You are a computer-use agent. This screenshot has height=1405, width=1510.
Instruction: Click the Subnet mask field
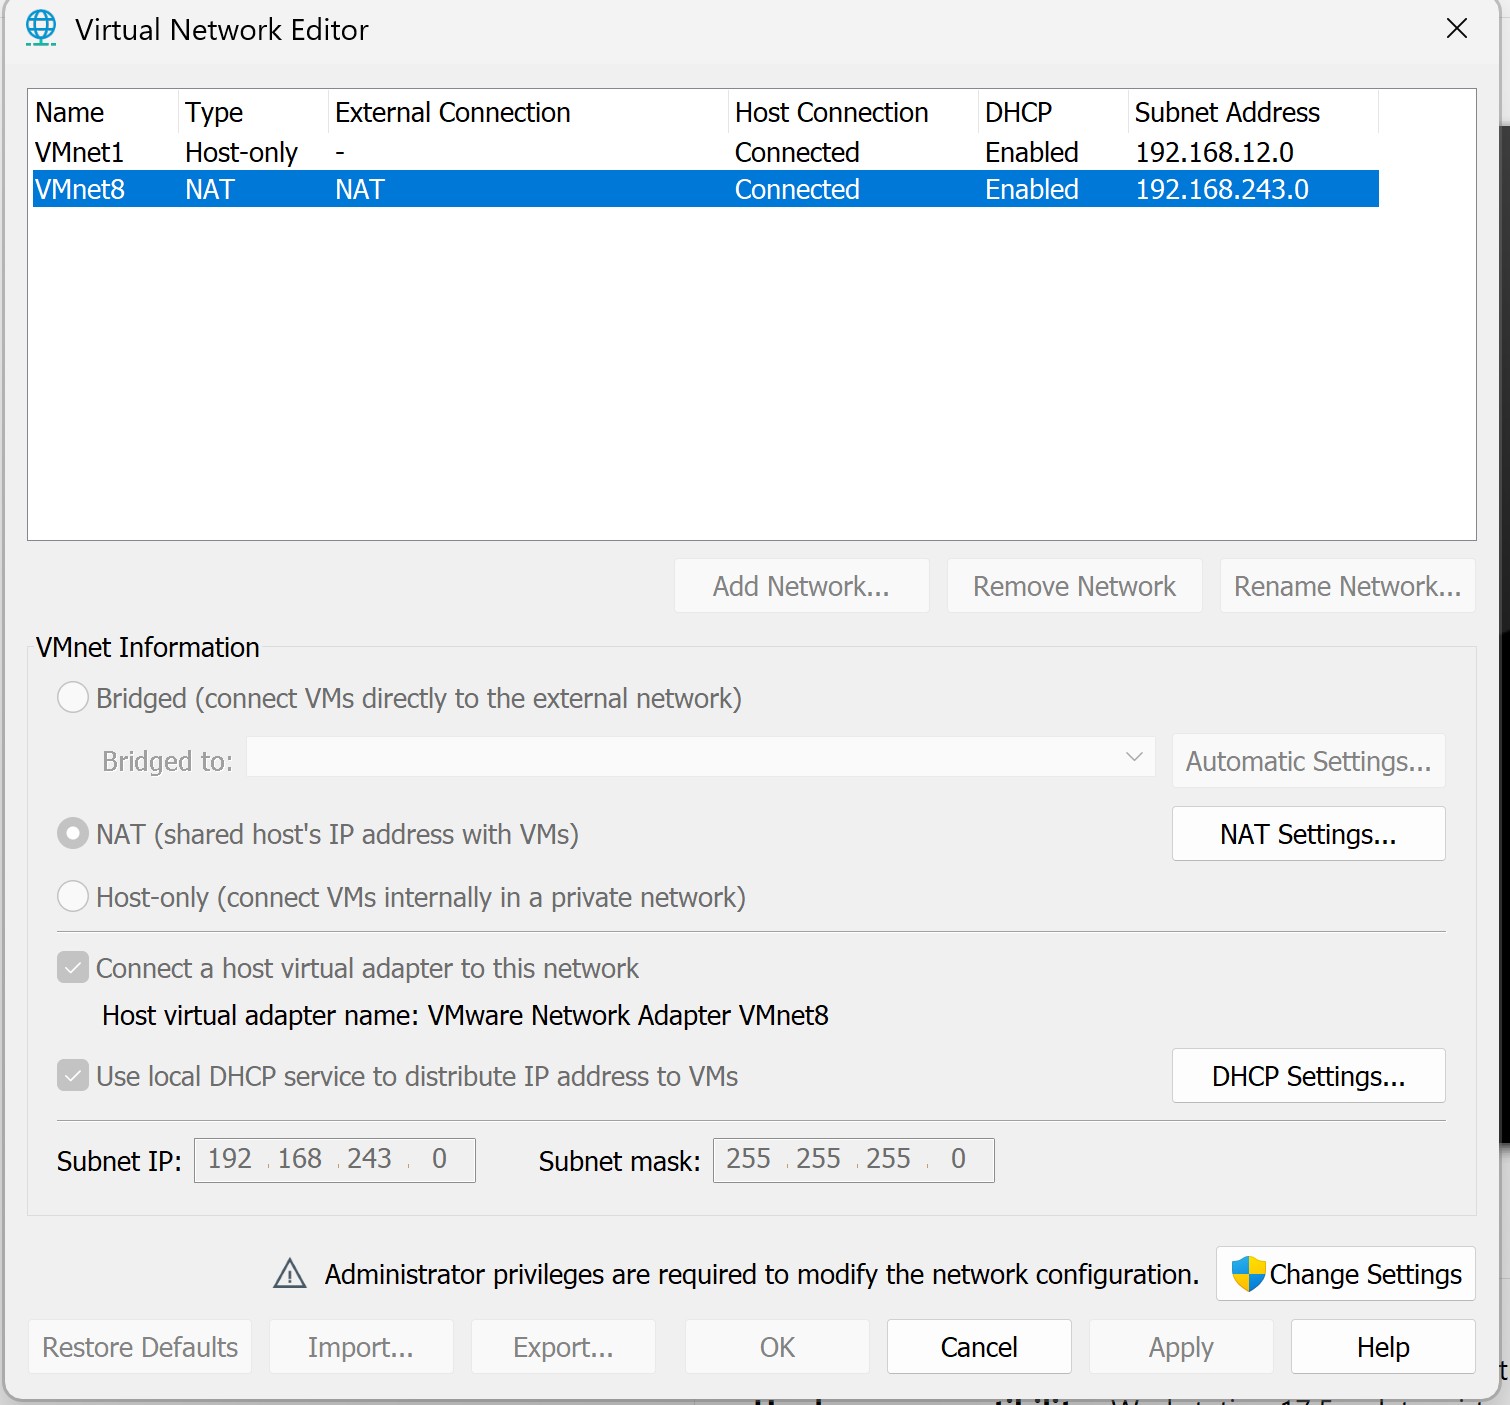point(853,1160)
